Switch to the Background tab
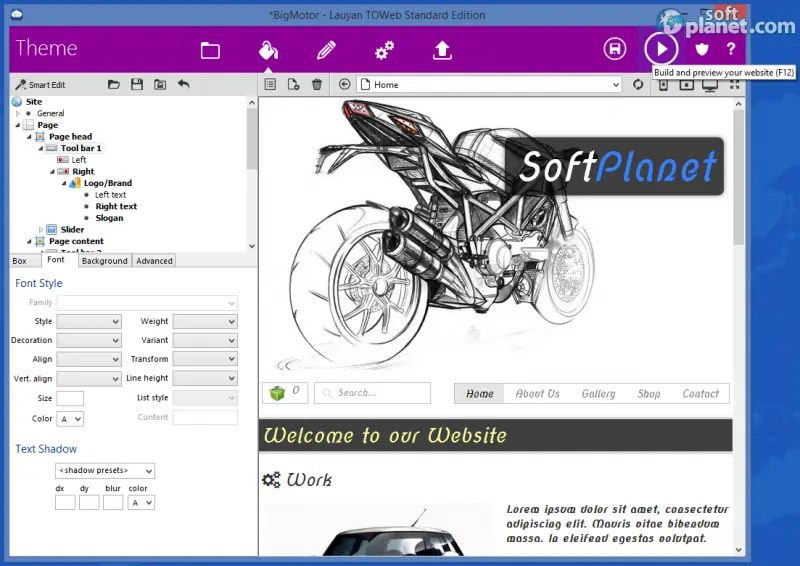 (105, 261)
